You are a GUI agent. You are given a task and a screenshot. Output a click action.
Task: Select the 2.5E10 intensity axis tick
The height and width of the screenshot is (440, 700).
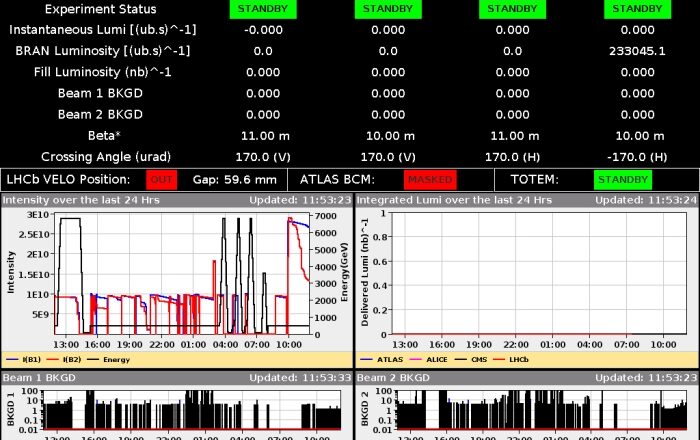(34, 234)
